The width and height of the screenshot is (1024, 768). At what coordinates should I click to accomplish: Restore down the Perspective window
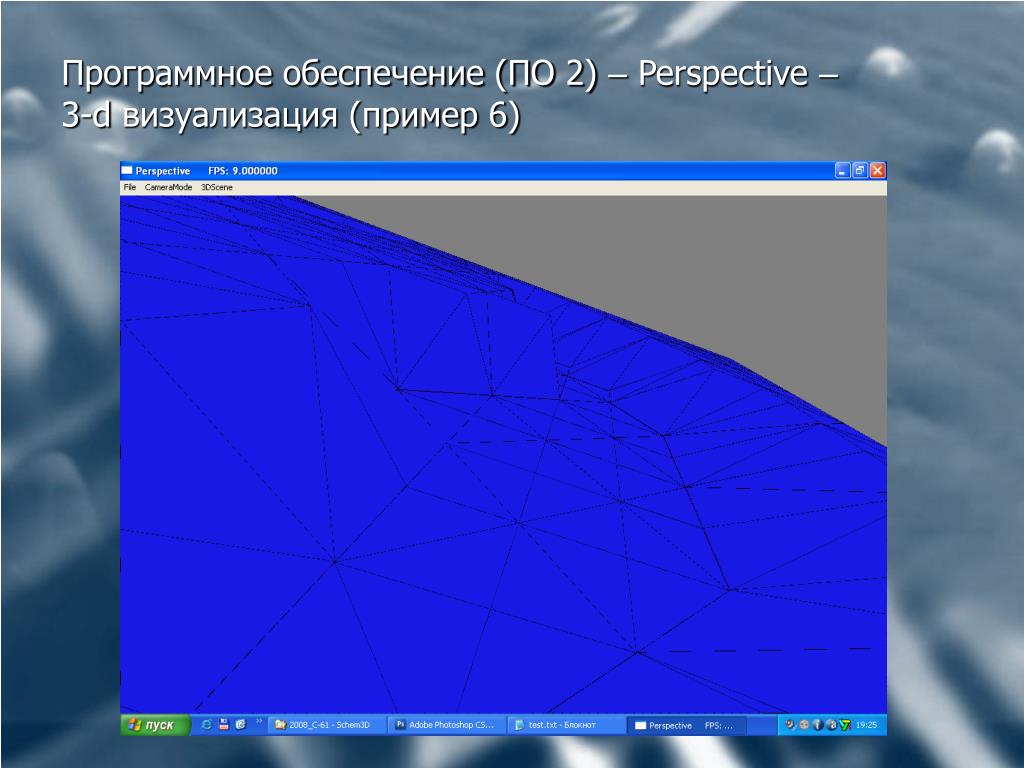860,171
